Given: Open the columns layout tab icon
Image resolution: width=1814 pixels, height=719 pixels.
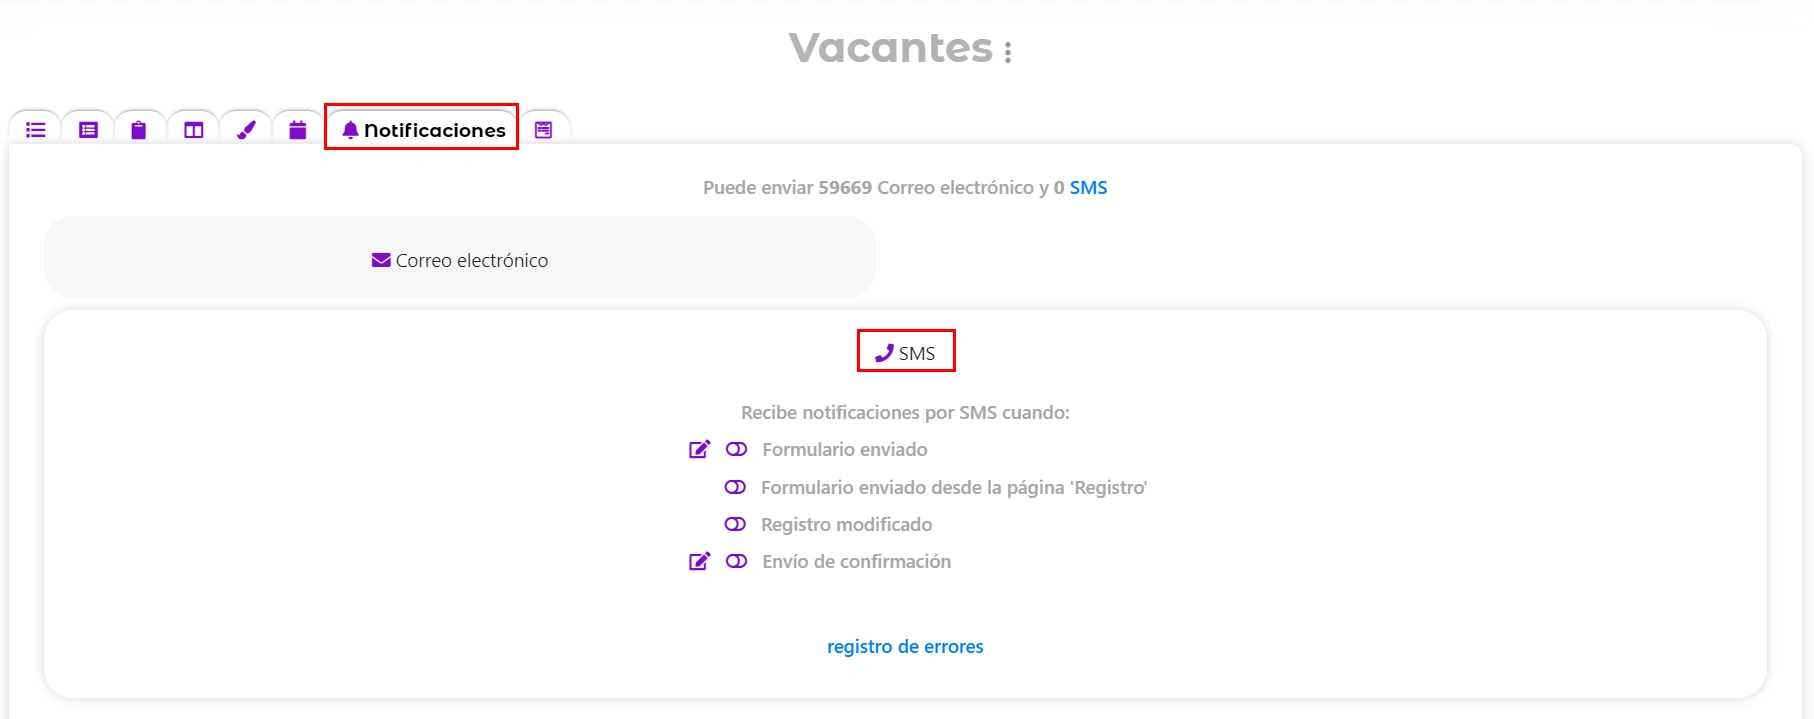Looking at the screenshot, I should pos(194,130).
